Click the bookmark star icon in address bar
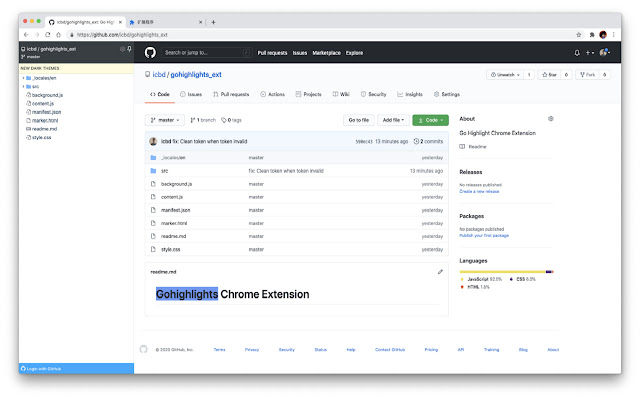Viewport: 640px width, 400px height. pos(578,35)
